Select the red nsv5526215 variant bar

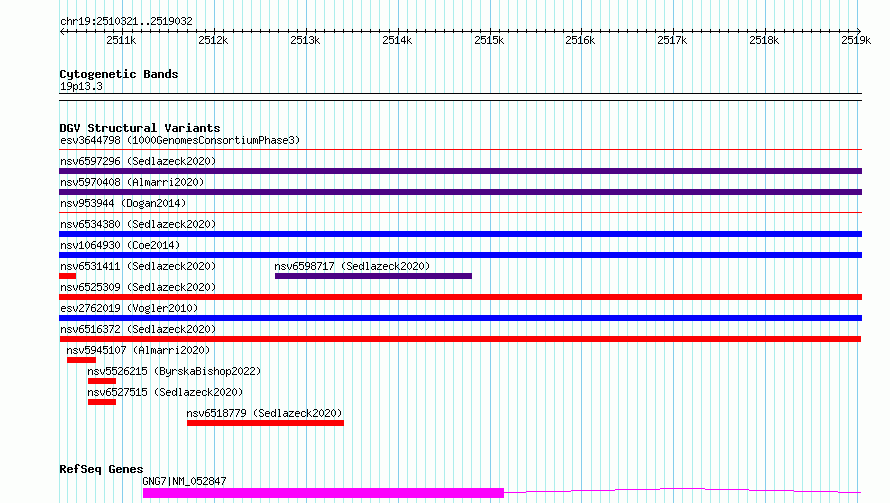(102, 381)
